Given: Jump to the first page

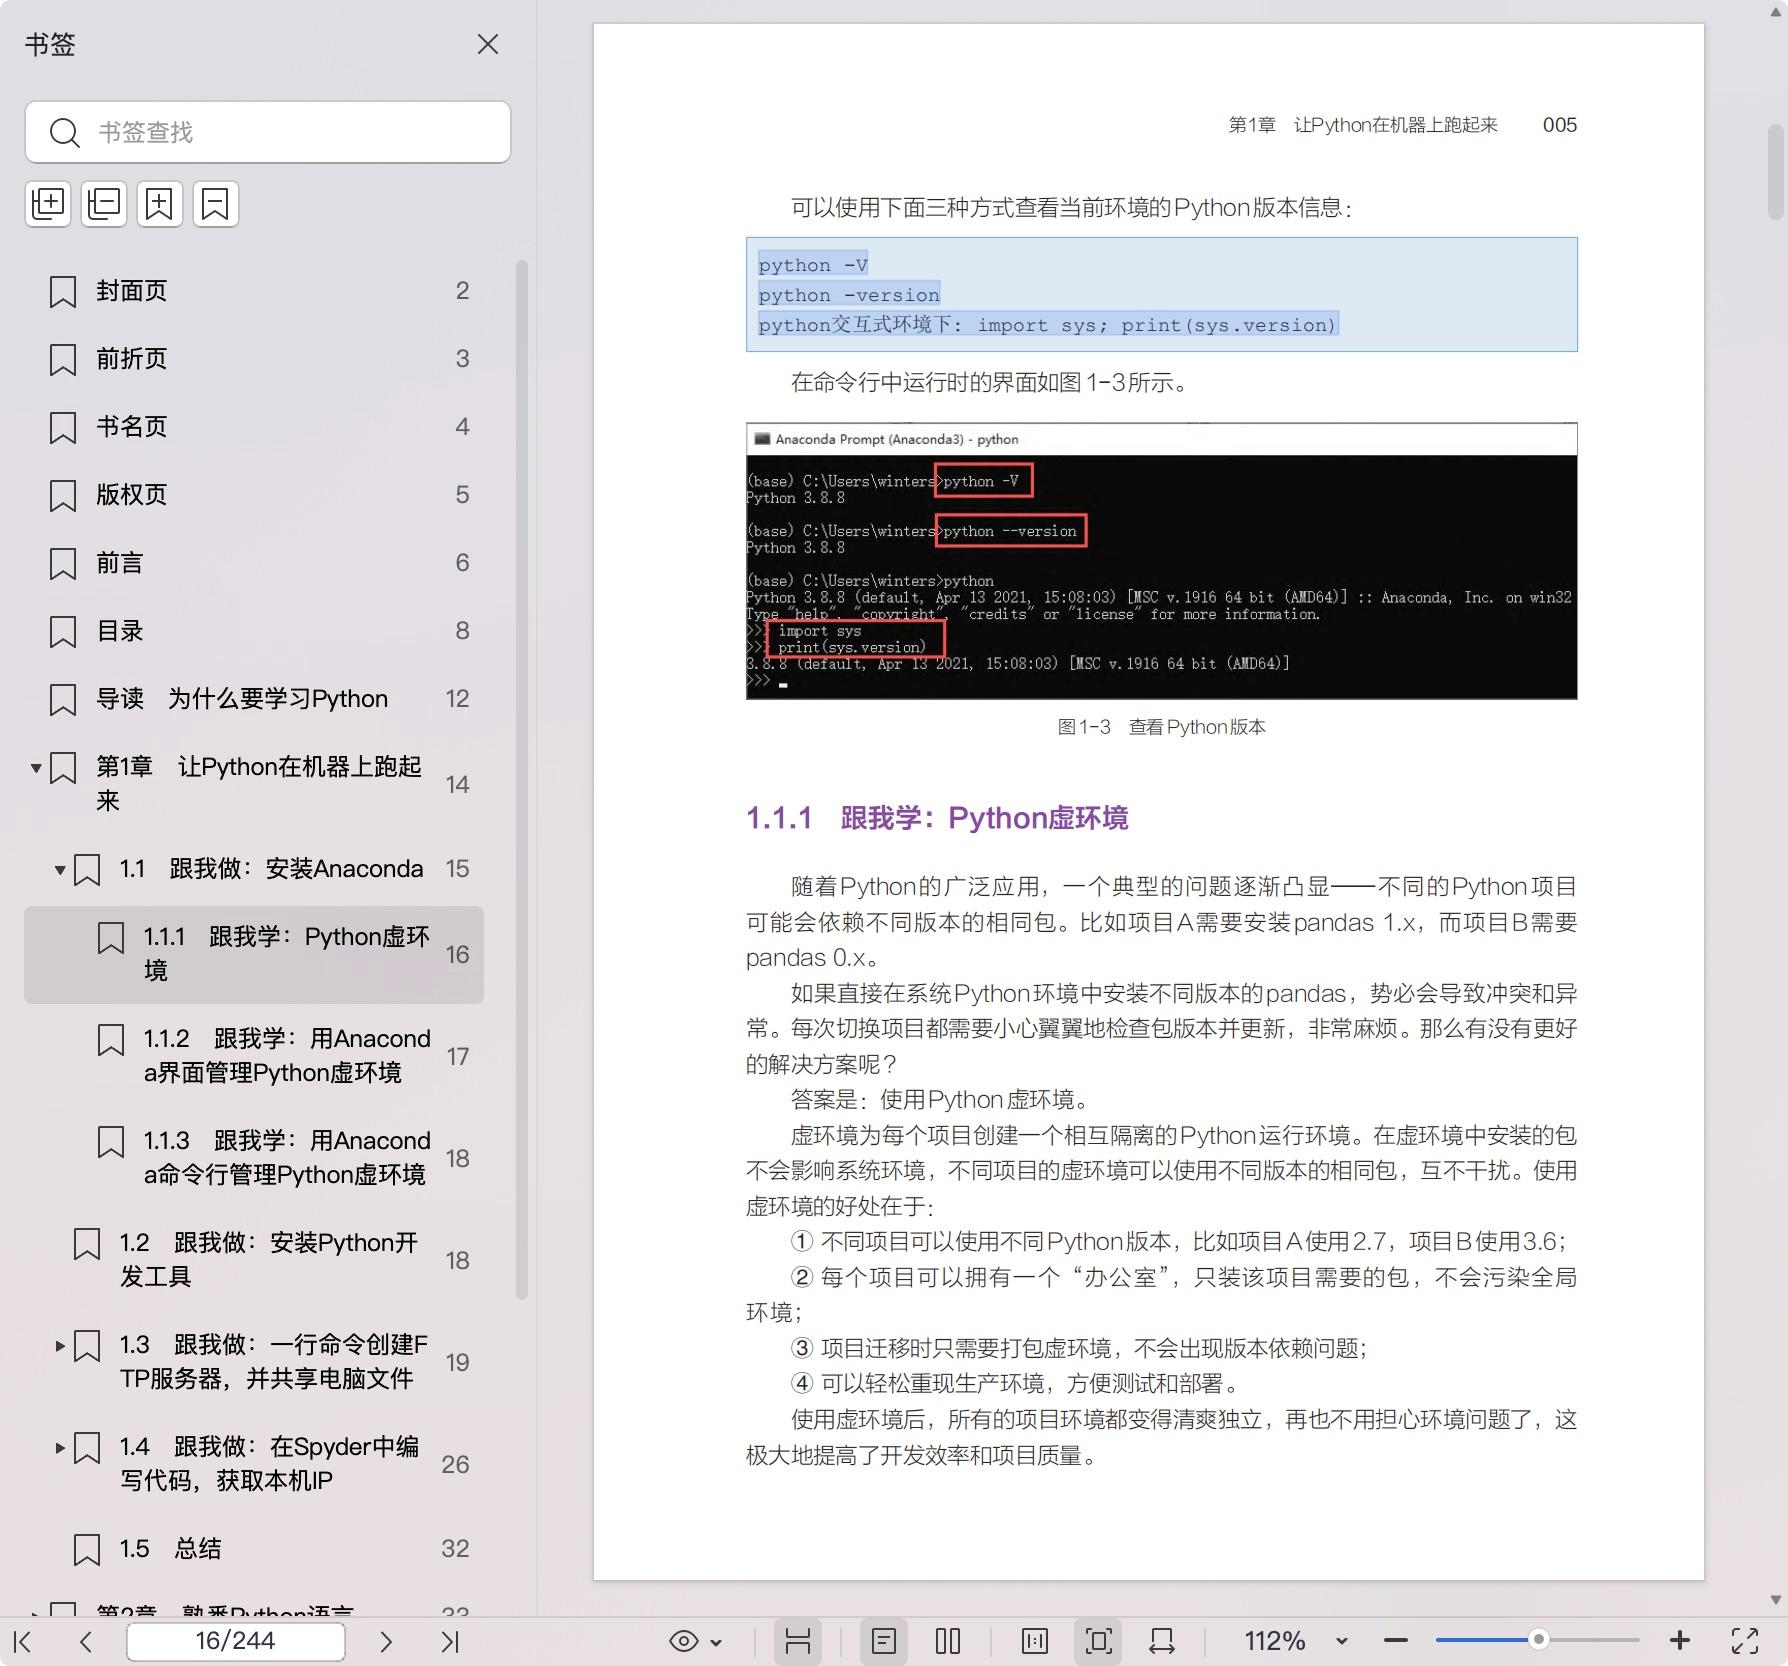Looking at the screenshot, I should click(24, 1641).
